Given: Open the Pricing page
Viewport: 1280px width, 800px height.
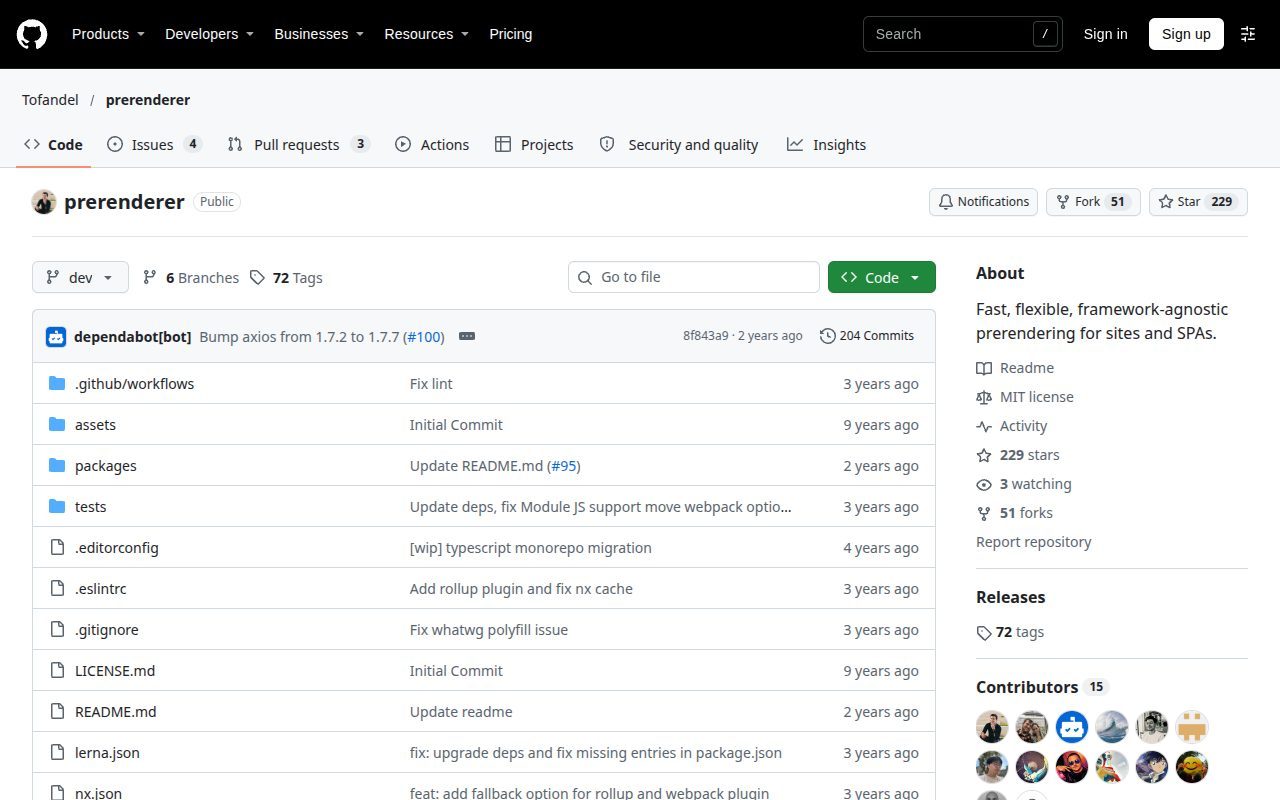Looking at the screenshot, I should coord(510,34).
